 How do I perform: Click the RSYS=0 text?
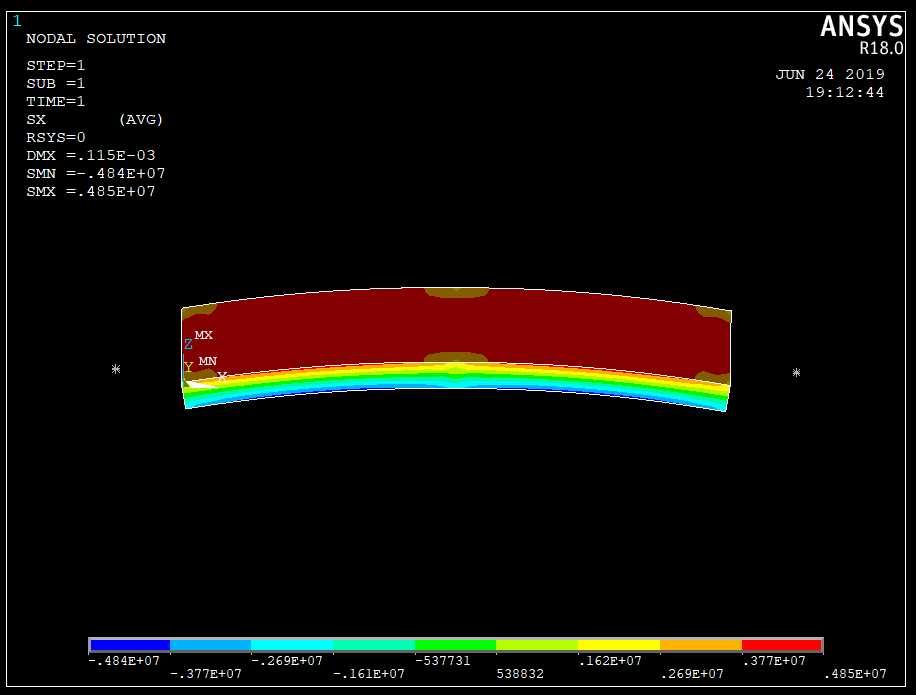[55, 138]
